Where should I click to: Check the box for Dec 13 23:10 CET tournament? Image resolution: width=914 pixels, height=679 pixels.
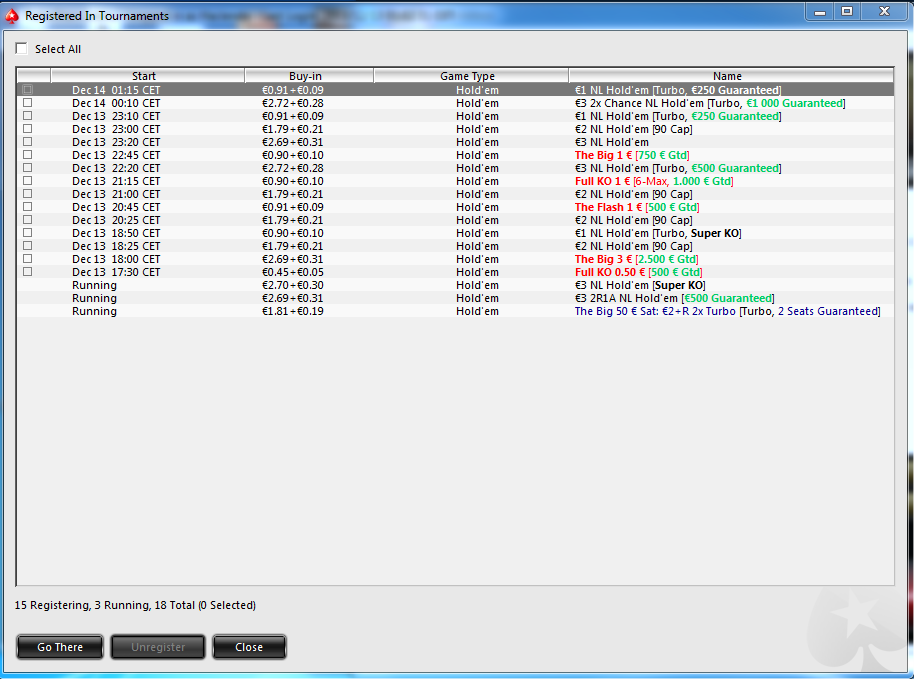tap(27, 115)
